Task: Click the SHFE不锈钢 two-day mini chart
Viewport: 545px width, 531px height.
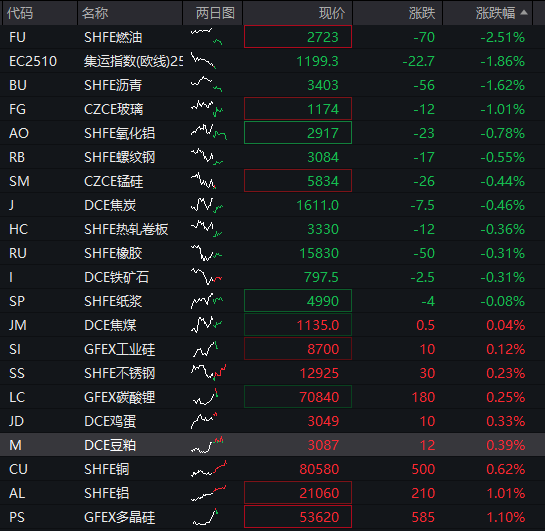Action: pyautogui.click(x=209, y=373)
